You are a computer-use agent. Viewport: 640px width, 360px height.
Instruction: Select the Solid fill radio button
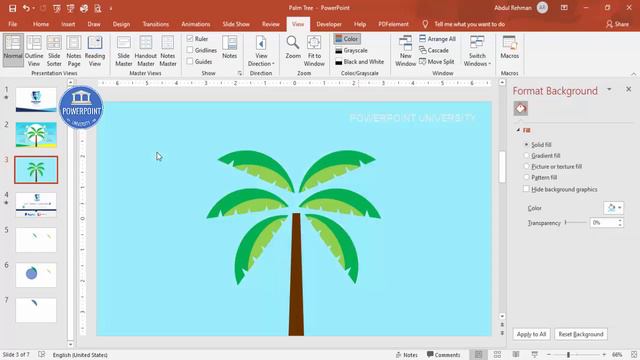click(x=527, y=144)
